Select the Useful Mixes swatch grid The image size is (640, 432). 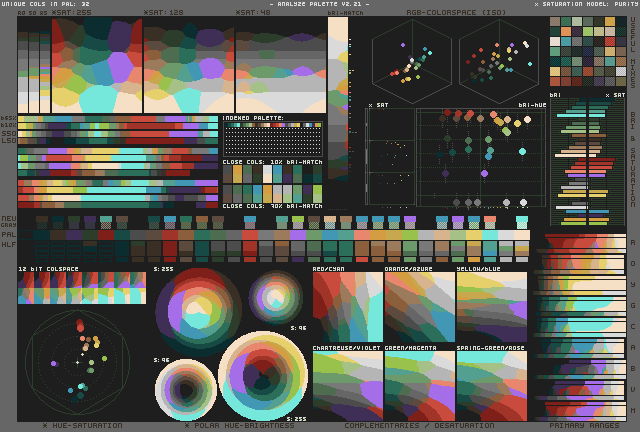[586, 51]
